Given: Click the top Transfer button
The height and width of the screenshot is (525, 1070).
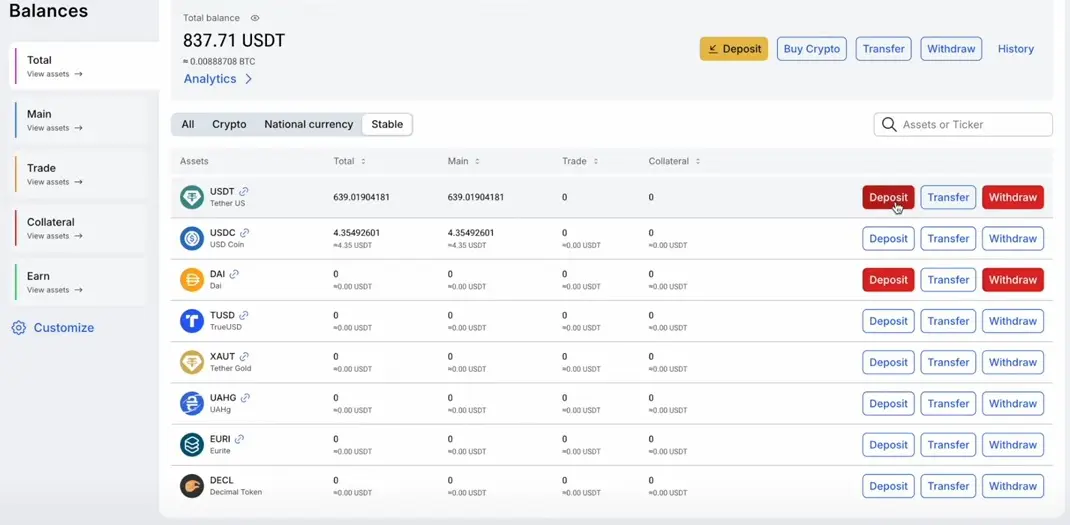Looking at the screenshot, I should [884, 49].
